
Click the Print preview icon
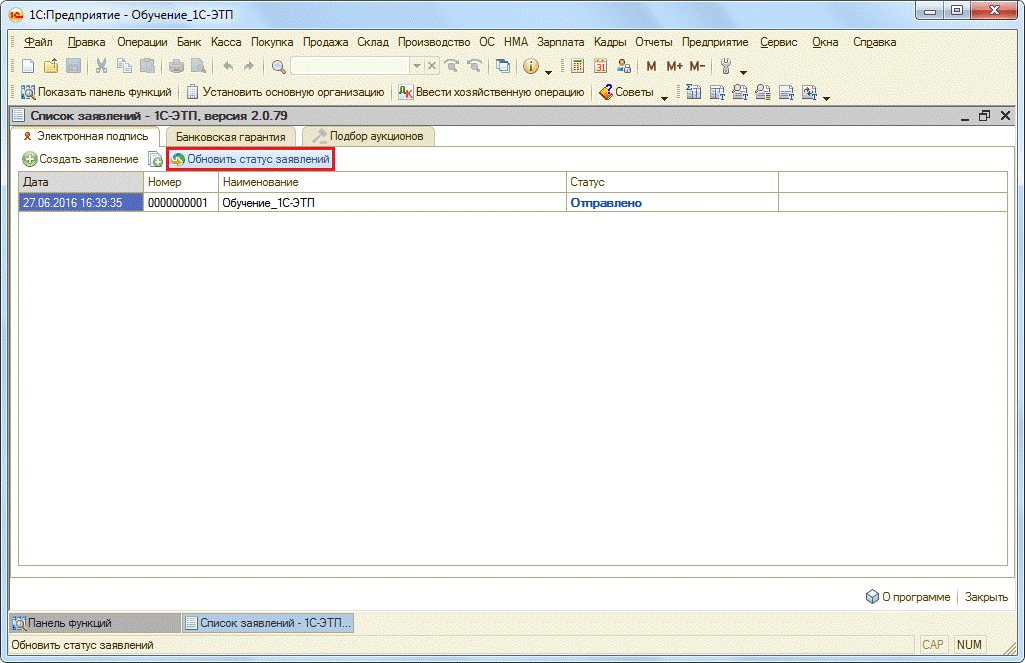[198, 66]
